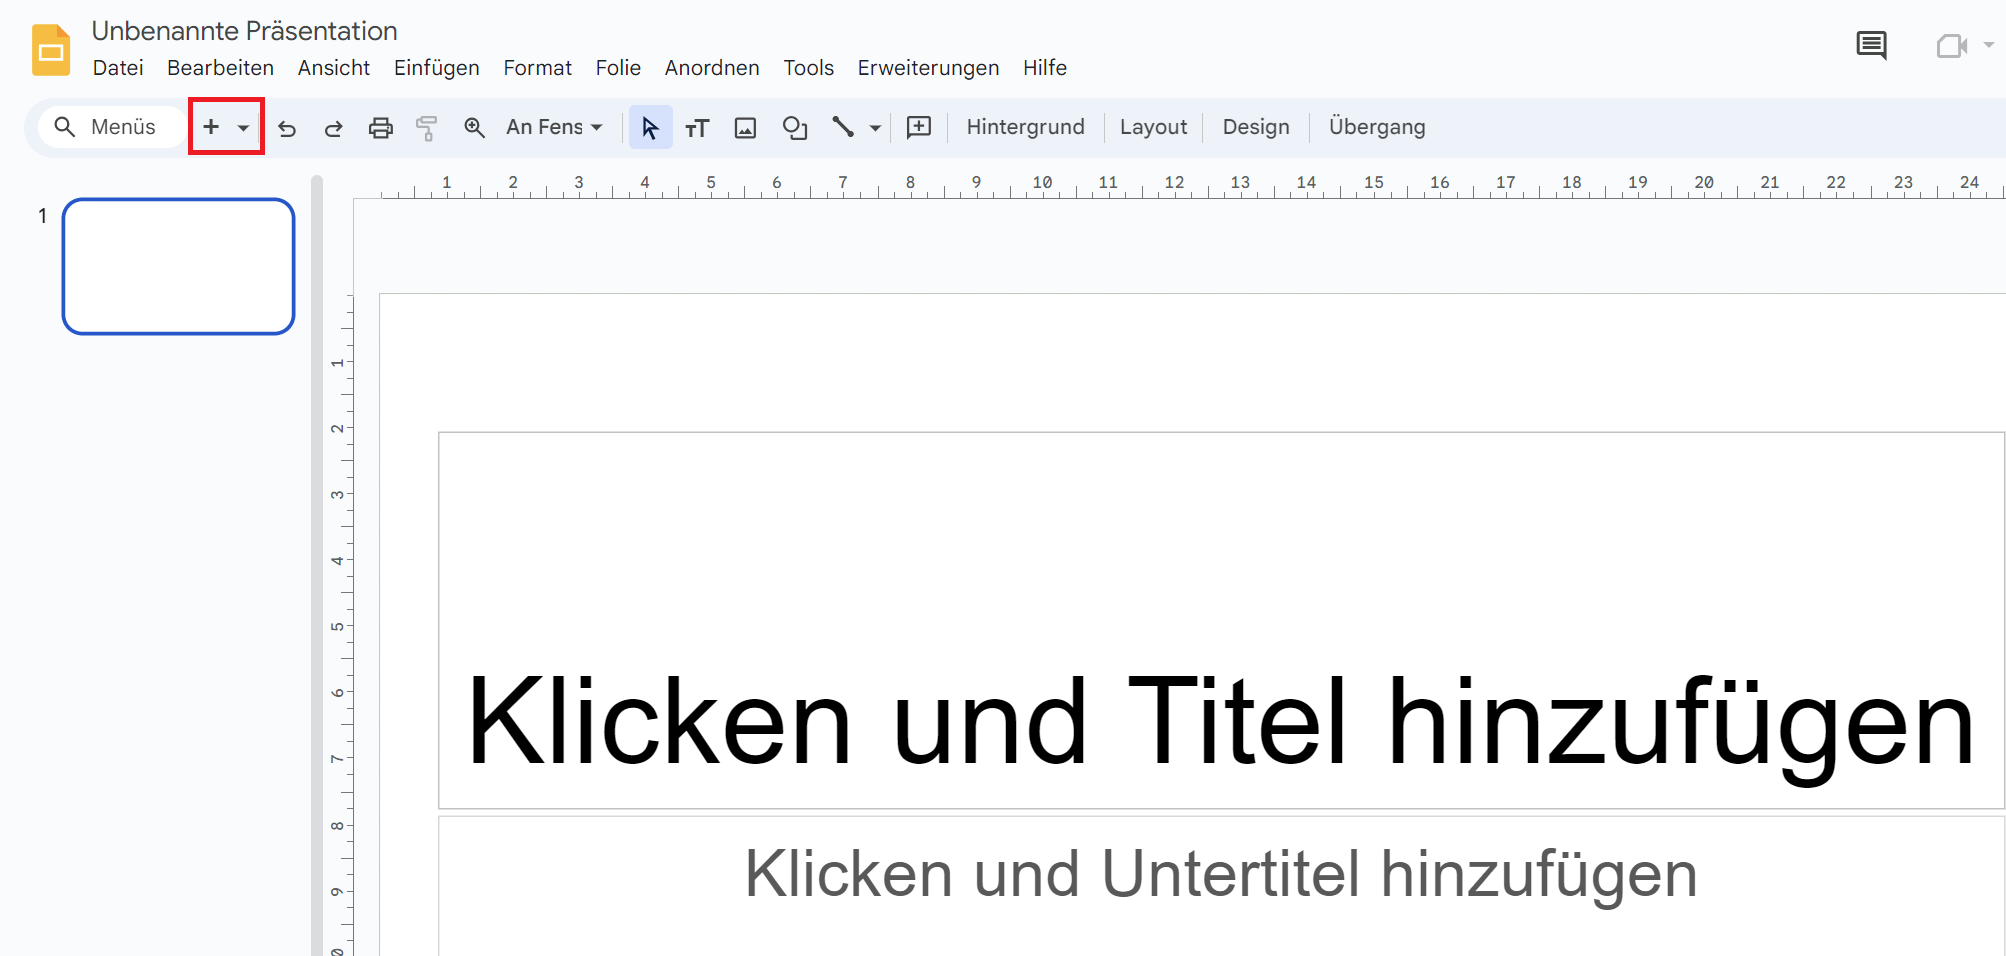The width and height of the screenshot is (2006, 956).
Task: Activate the paint format tool
Action: click(x=427, y=128)
